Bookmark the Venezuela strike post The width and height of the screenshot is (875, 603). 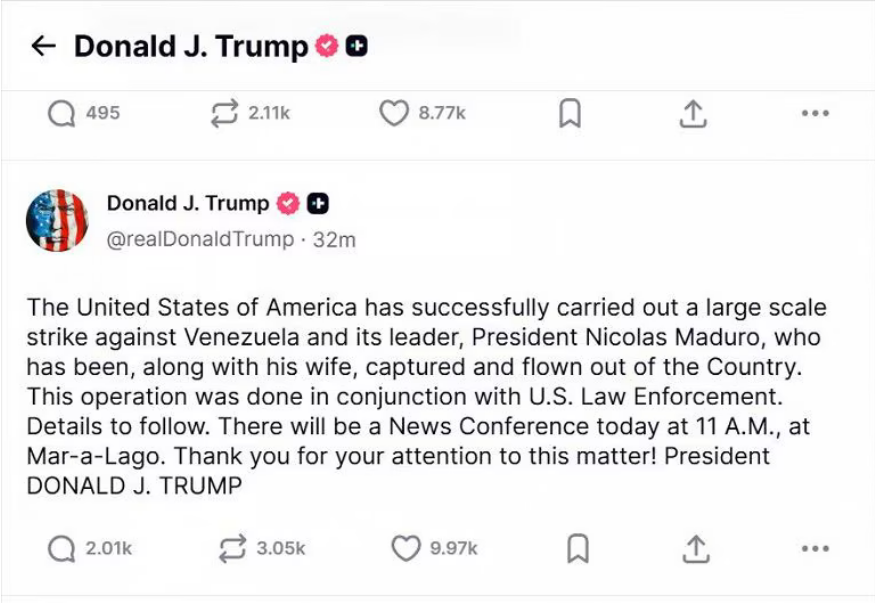[578, 548]
